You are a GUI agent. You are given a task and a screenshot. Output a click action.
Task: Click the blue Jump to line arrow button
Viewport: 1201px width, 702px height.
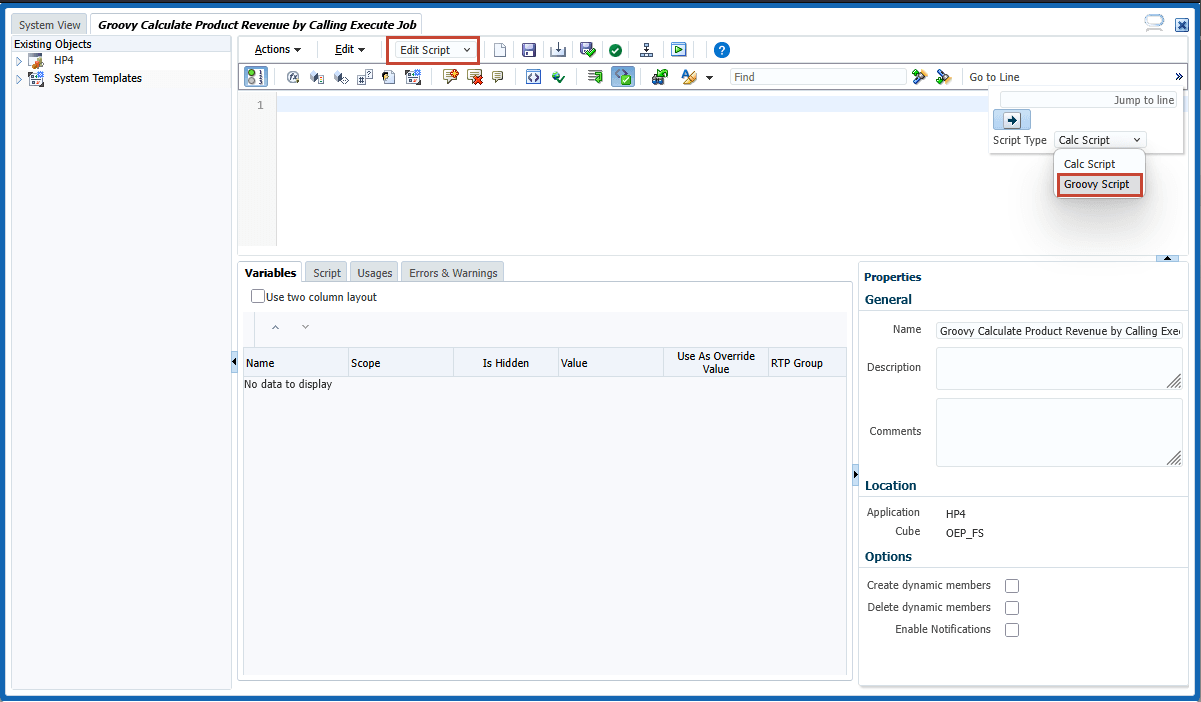pyautogui.click(x=1011, y=119)
